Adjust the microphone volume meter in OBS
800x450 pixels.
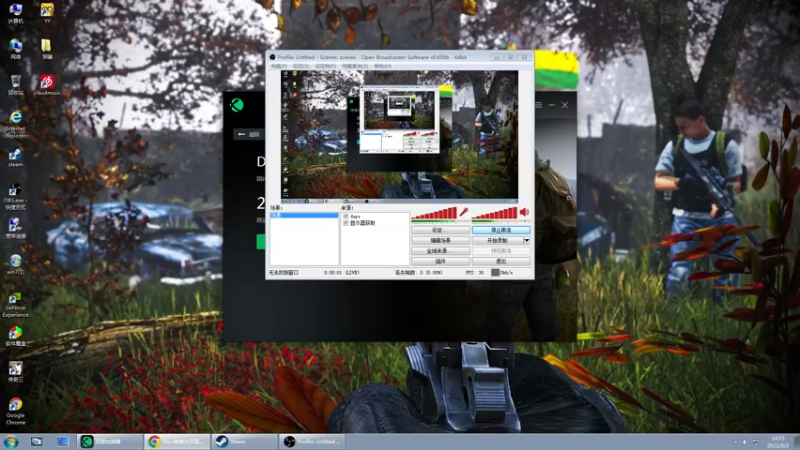tap(434, 214)
